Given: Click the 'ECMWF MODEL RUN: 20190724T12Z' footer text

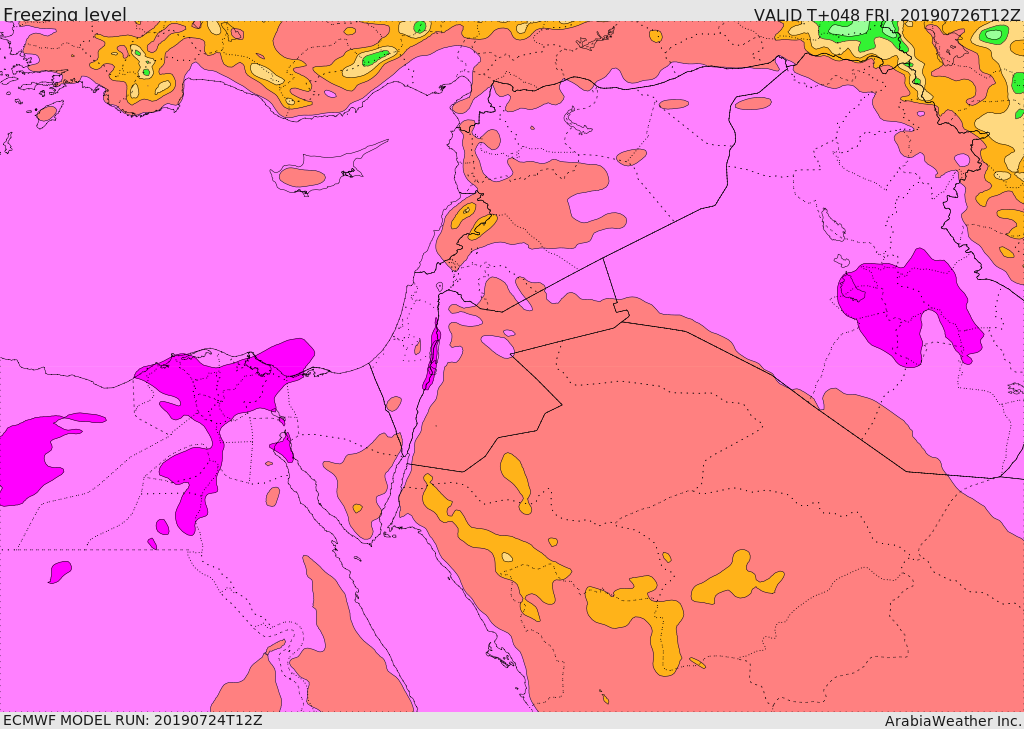Looking at the screenshot, I should coord(133,720).
